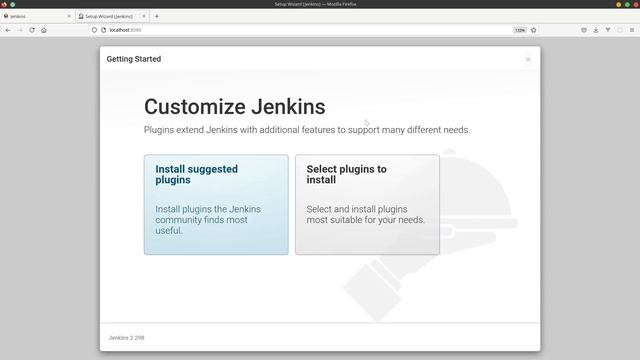This screenshot has height=360, width=640.
Task: Click the Firefox forward arrow
Action: click(x=20, y=30)
